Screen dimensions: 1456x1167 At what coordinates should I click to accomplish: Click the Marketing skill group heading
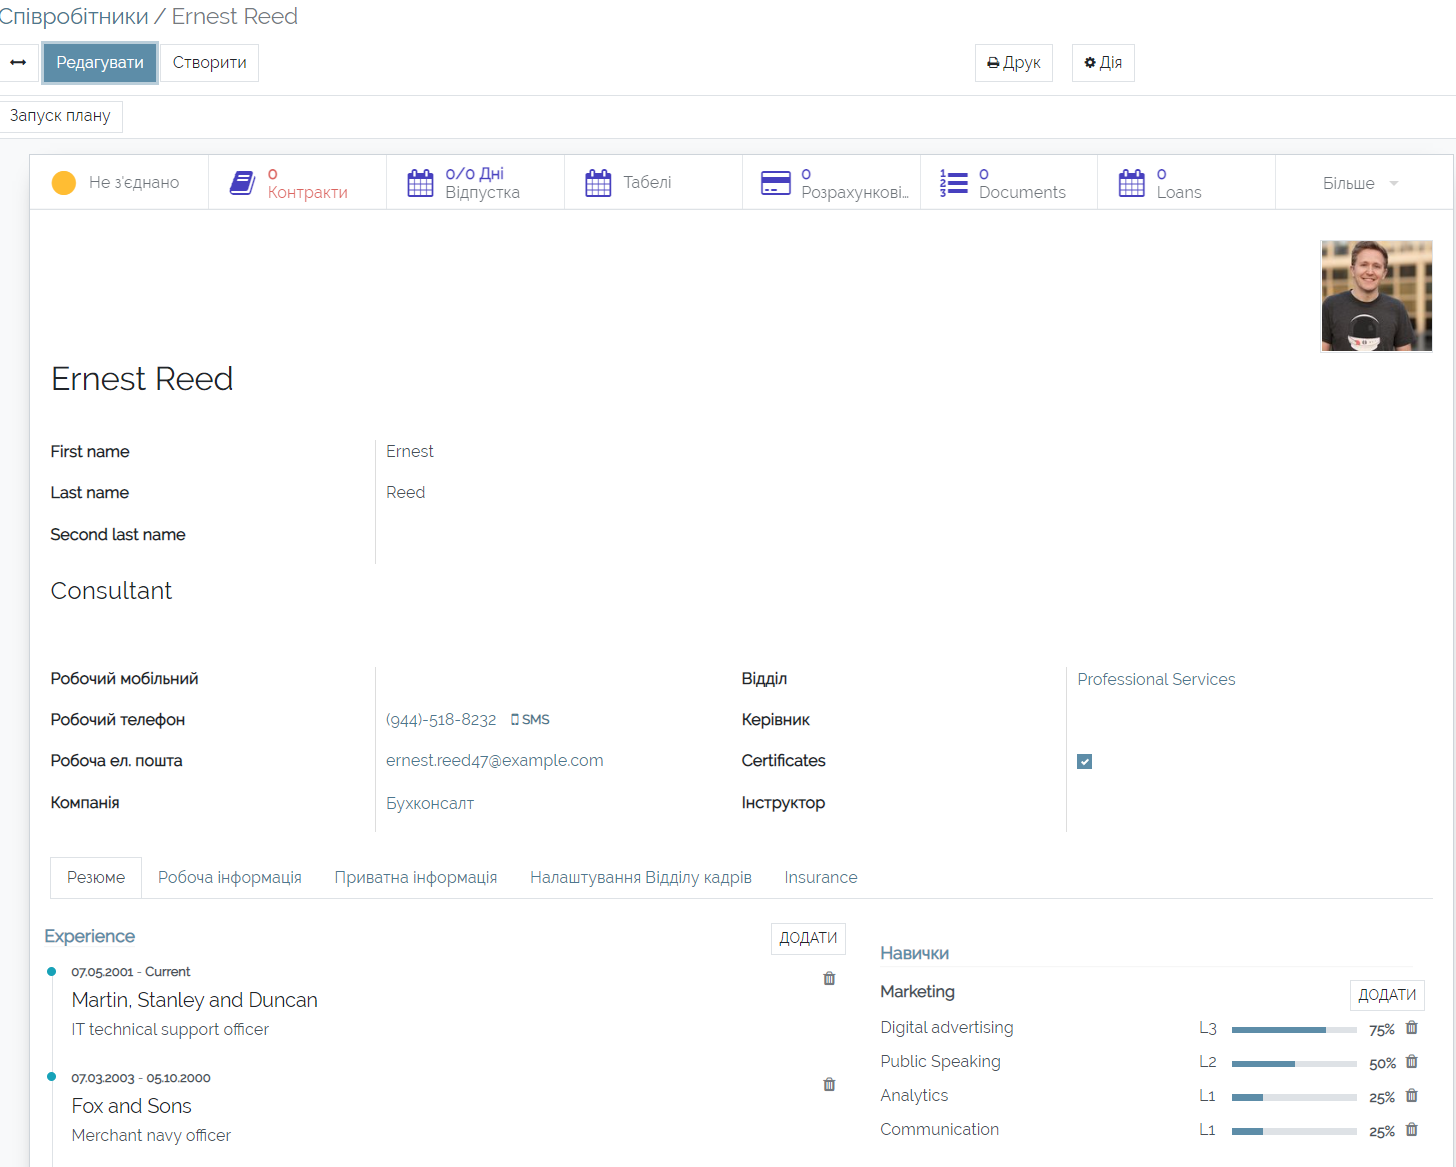tap(917, 991)
